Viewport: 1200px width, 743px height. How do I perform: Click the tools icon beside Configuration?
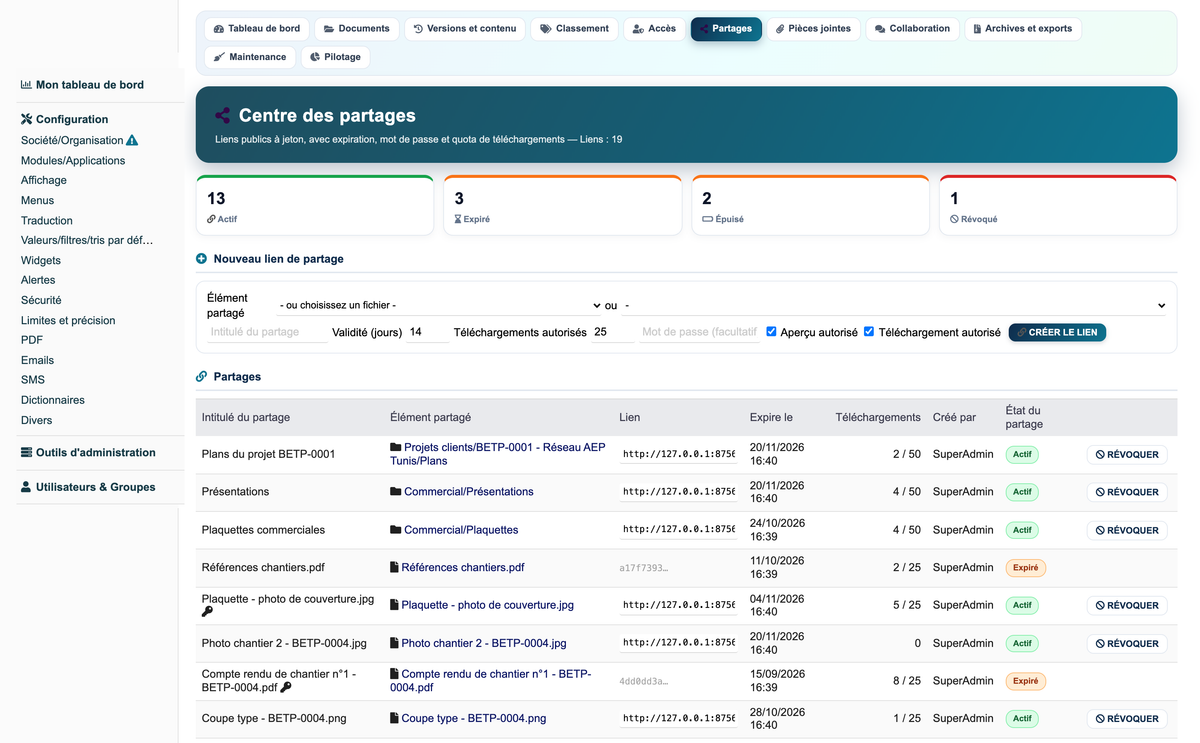click(x=27, y=119)
